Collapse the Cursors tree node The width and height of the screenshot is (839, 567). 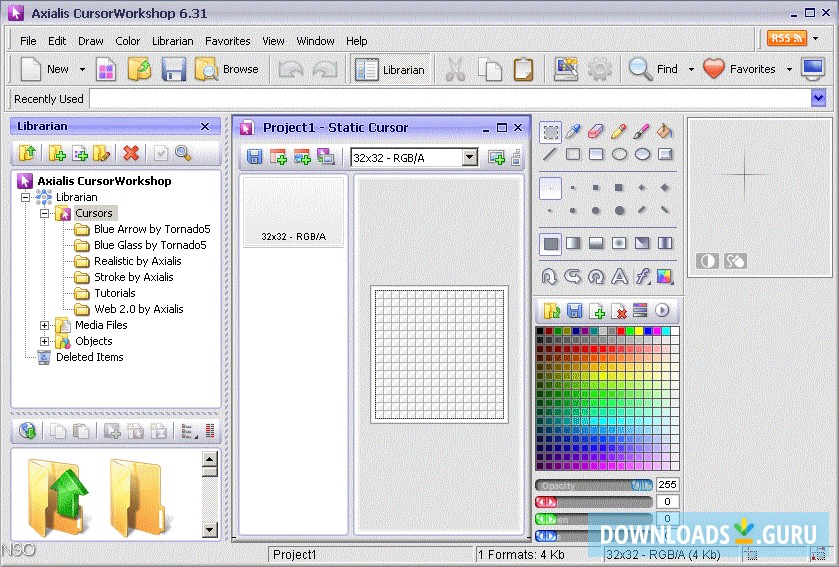click(44, 213)
